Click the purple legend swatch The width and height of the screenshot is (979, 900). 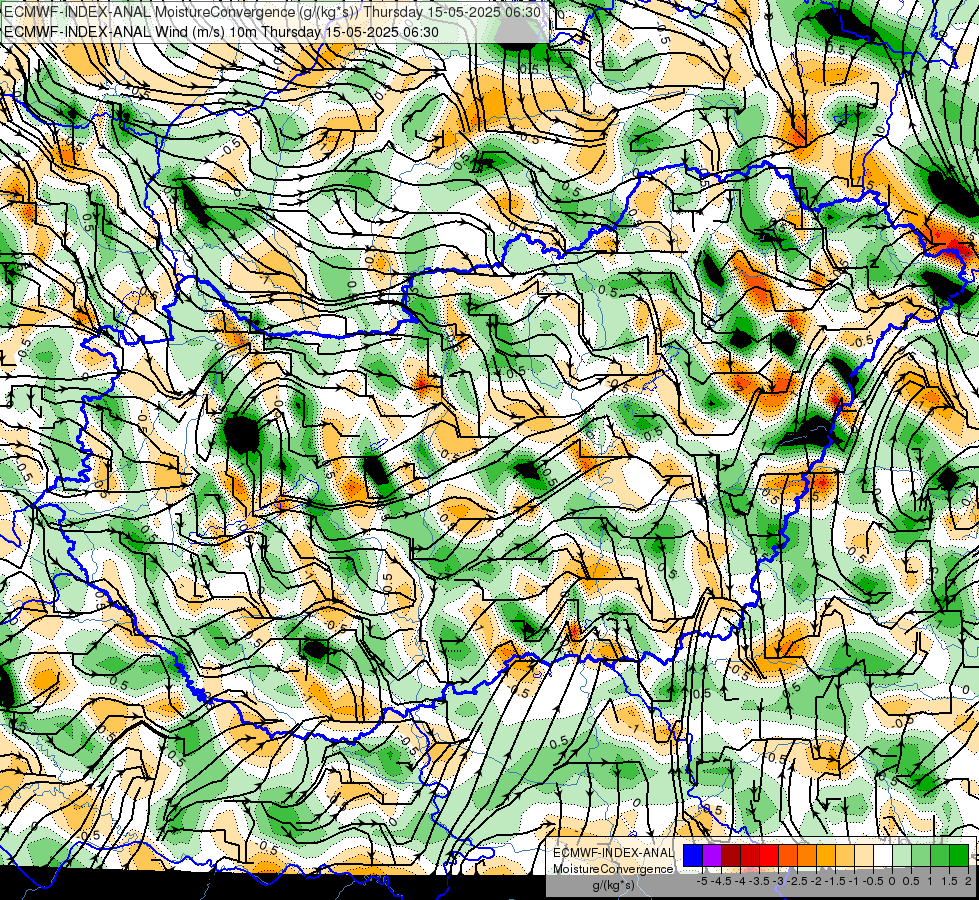pyautogui.click(x=712, y=855)
